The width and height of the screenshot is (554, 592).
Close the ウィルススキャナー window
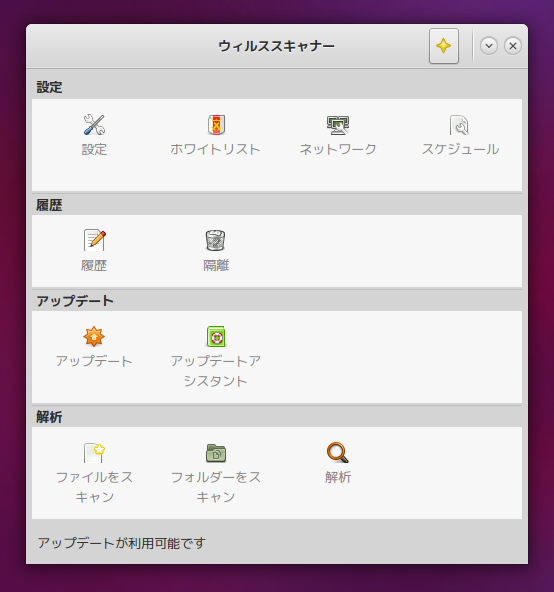[513, 46]
